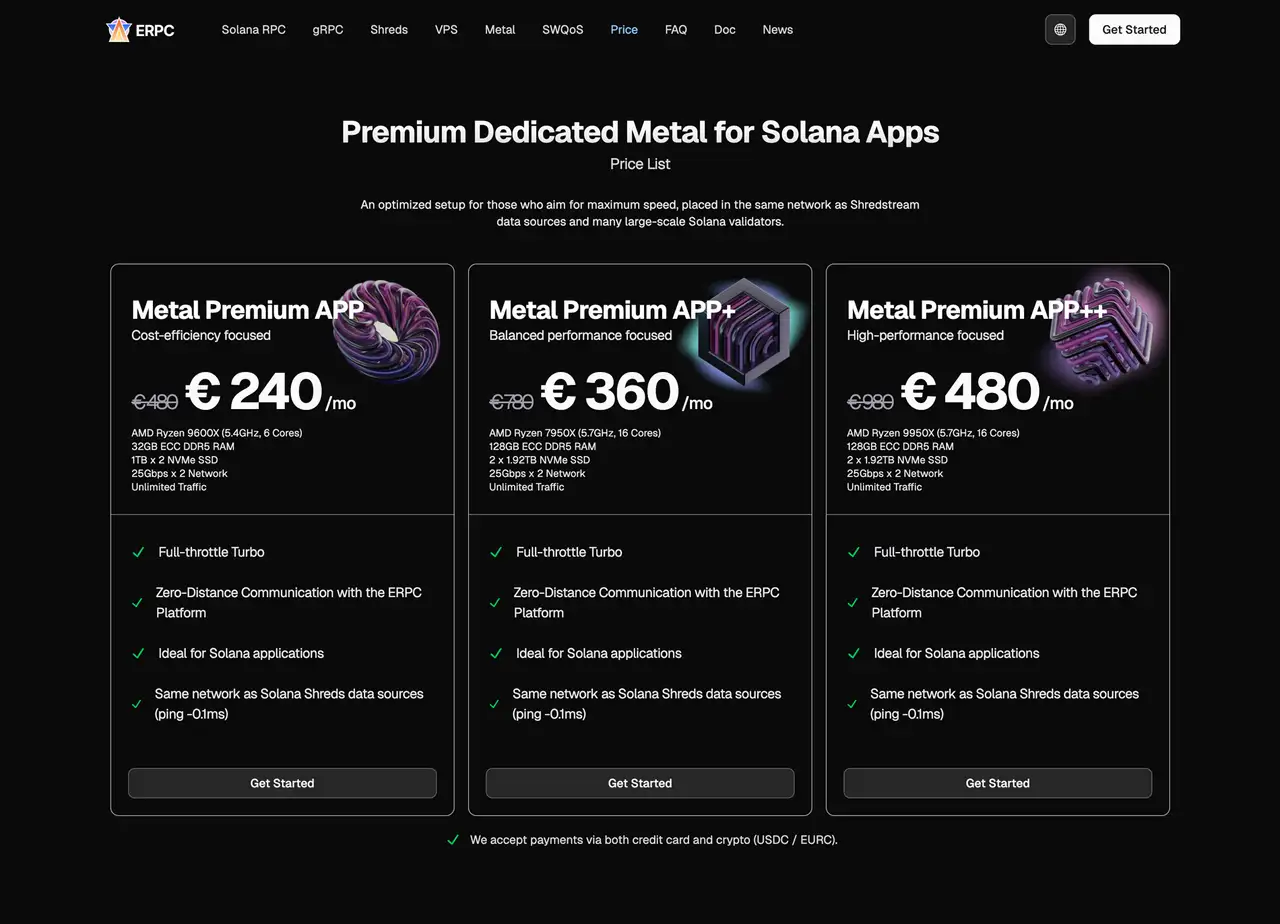Open the Solana RPC nav item
Image resolution: width=1280 pixels, height=924 pixels.
[x=253, y=30]
